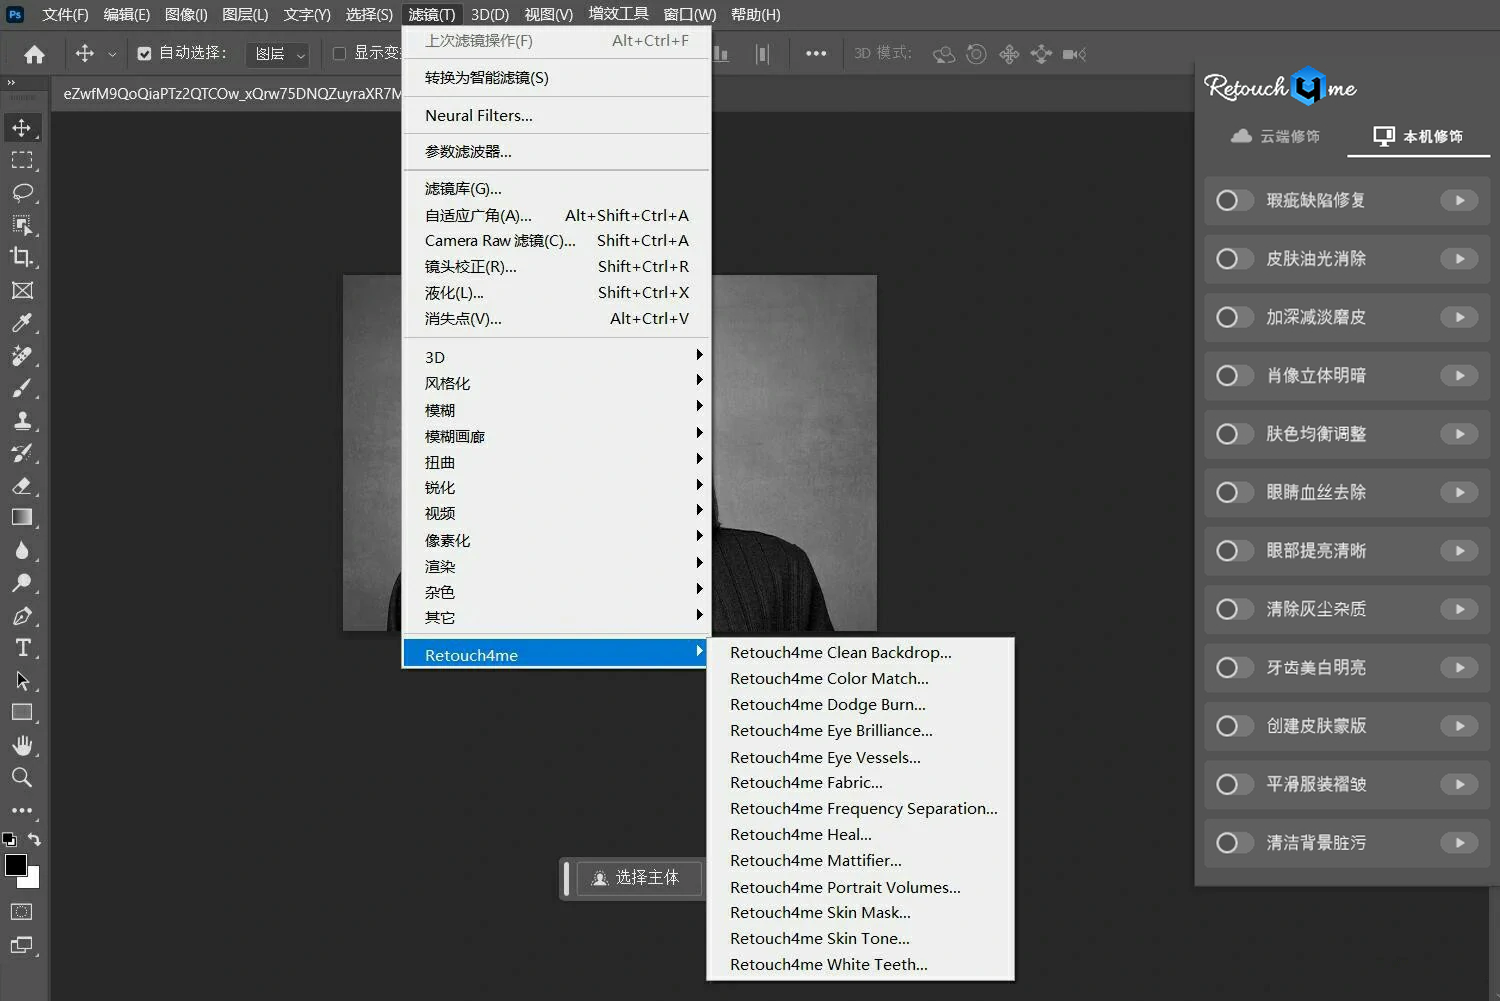Viewport: 1500px width, 1001px height.
Task: Toggle the 皮肤油光消除 switch
Action: [x=1233, y=259]
